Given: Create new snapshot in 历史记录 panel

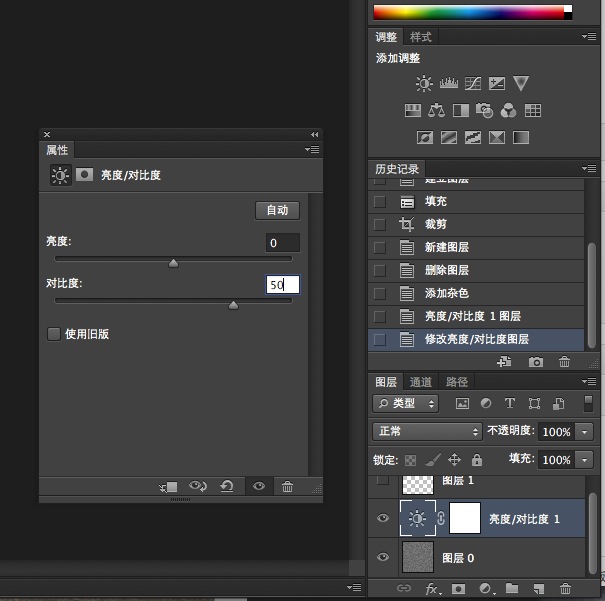Looking at the screenshot, I should 536,362.
